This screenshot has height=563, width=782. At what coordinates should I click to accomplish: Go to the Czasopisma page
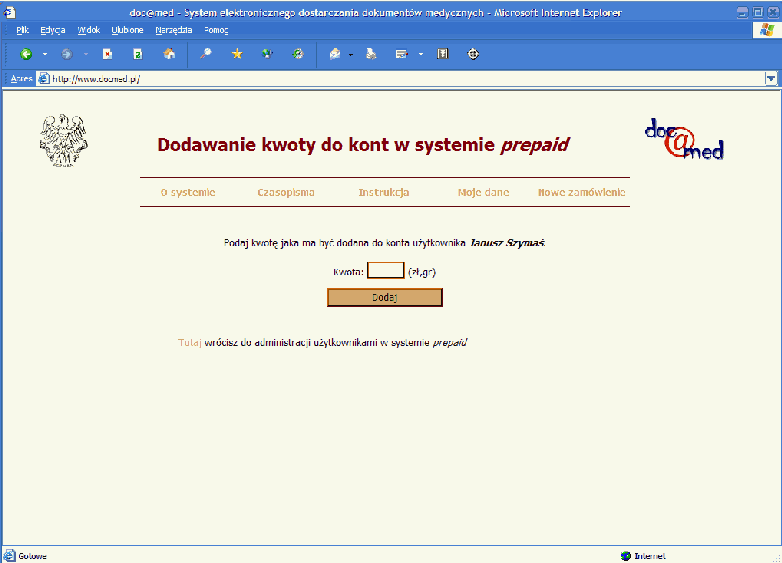[x=285, y=192]
